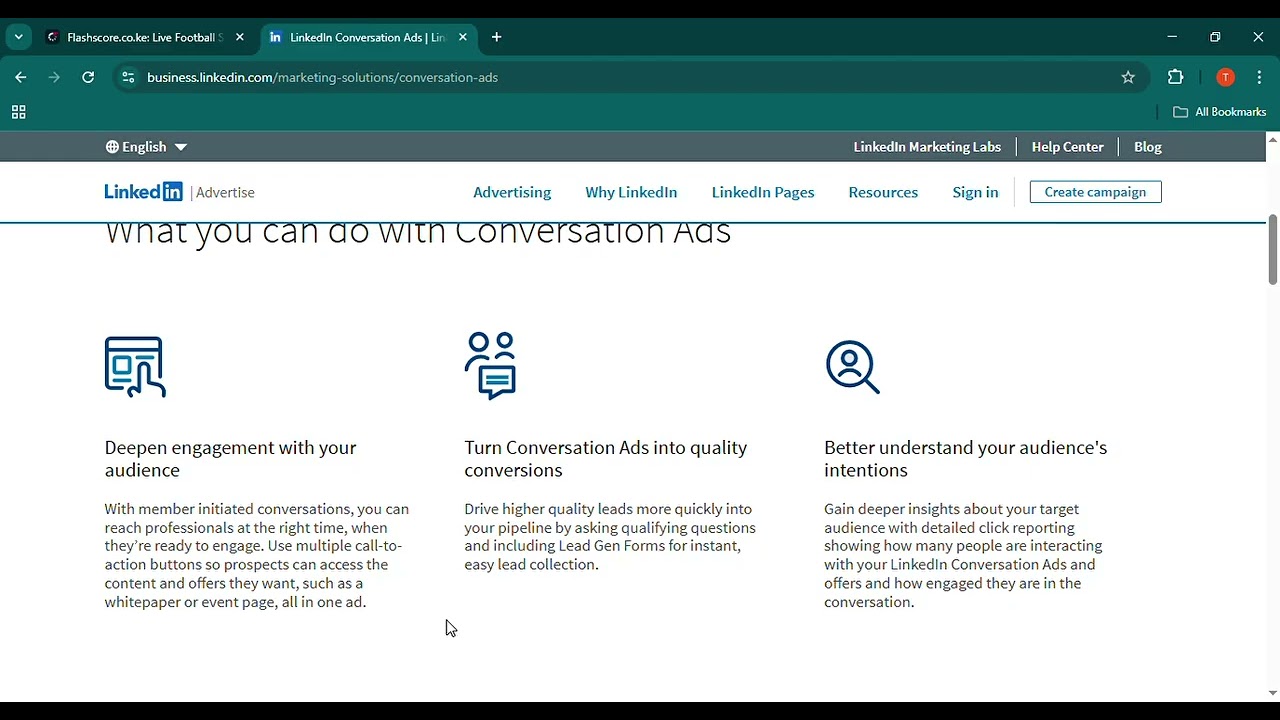Minimize the Chrome window
The width and height of the screenshot is (1280, 720).
click(x=1172, y=37)
